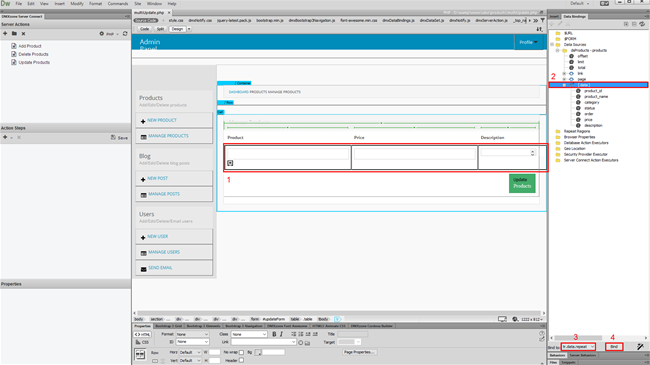Screen dimensions: 650x365
Task: Delete selected server action with X icon
Action: 23,34
